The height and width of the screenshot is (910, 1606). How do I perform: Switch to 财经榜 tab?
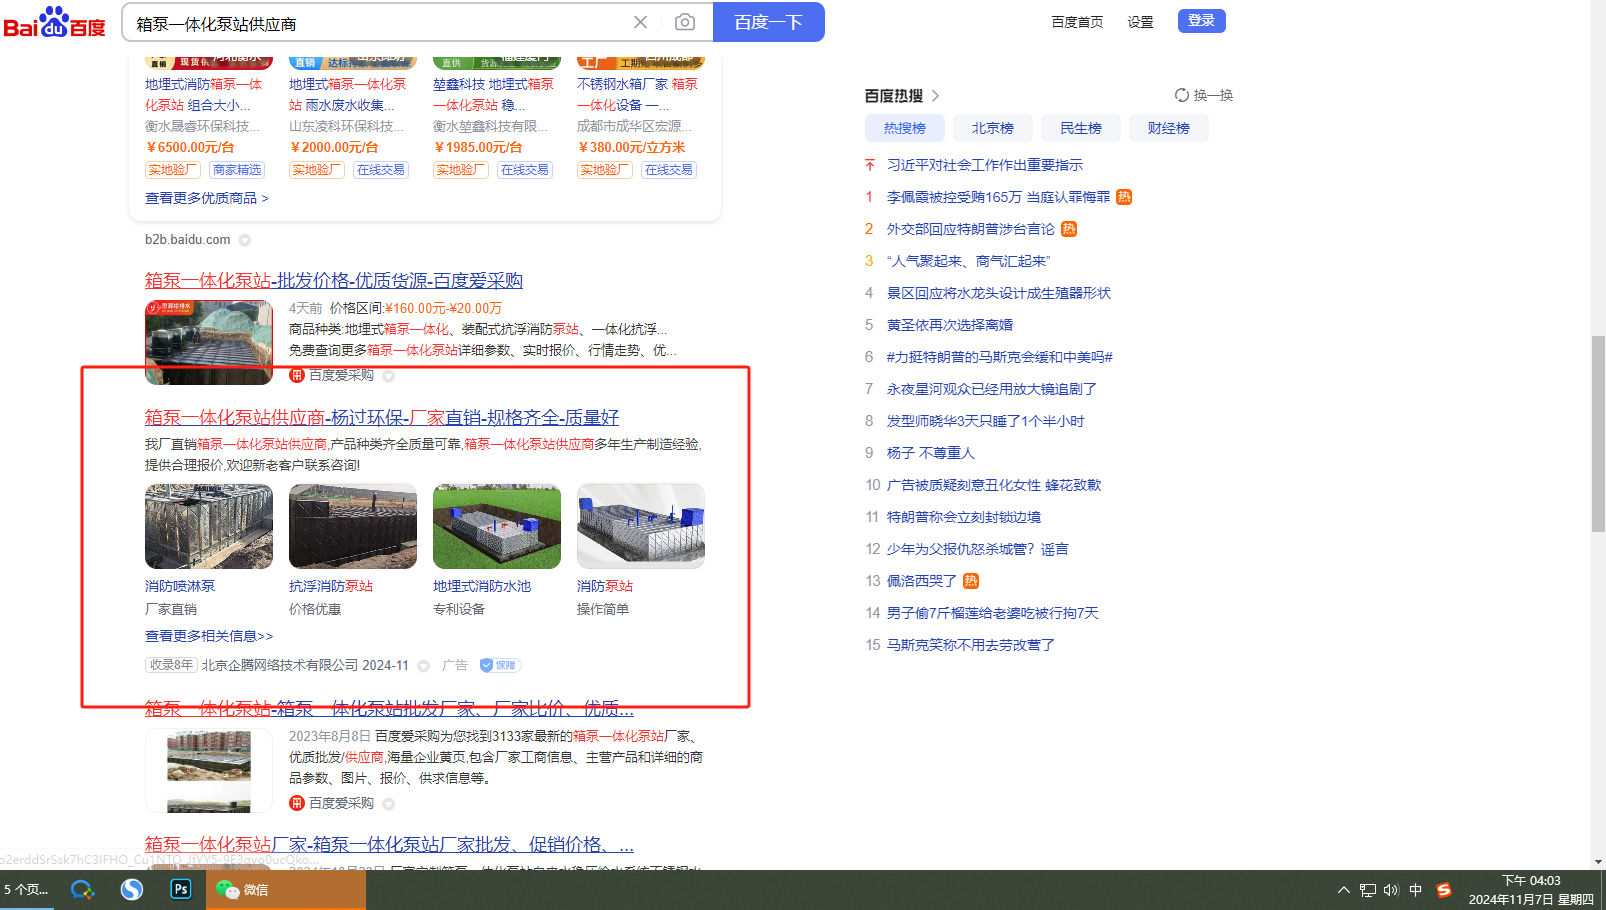click(x=1169, y=128)
